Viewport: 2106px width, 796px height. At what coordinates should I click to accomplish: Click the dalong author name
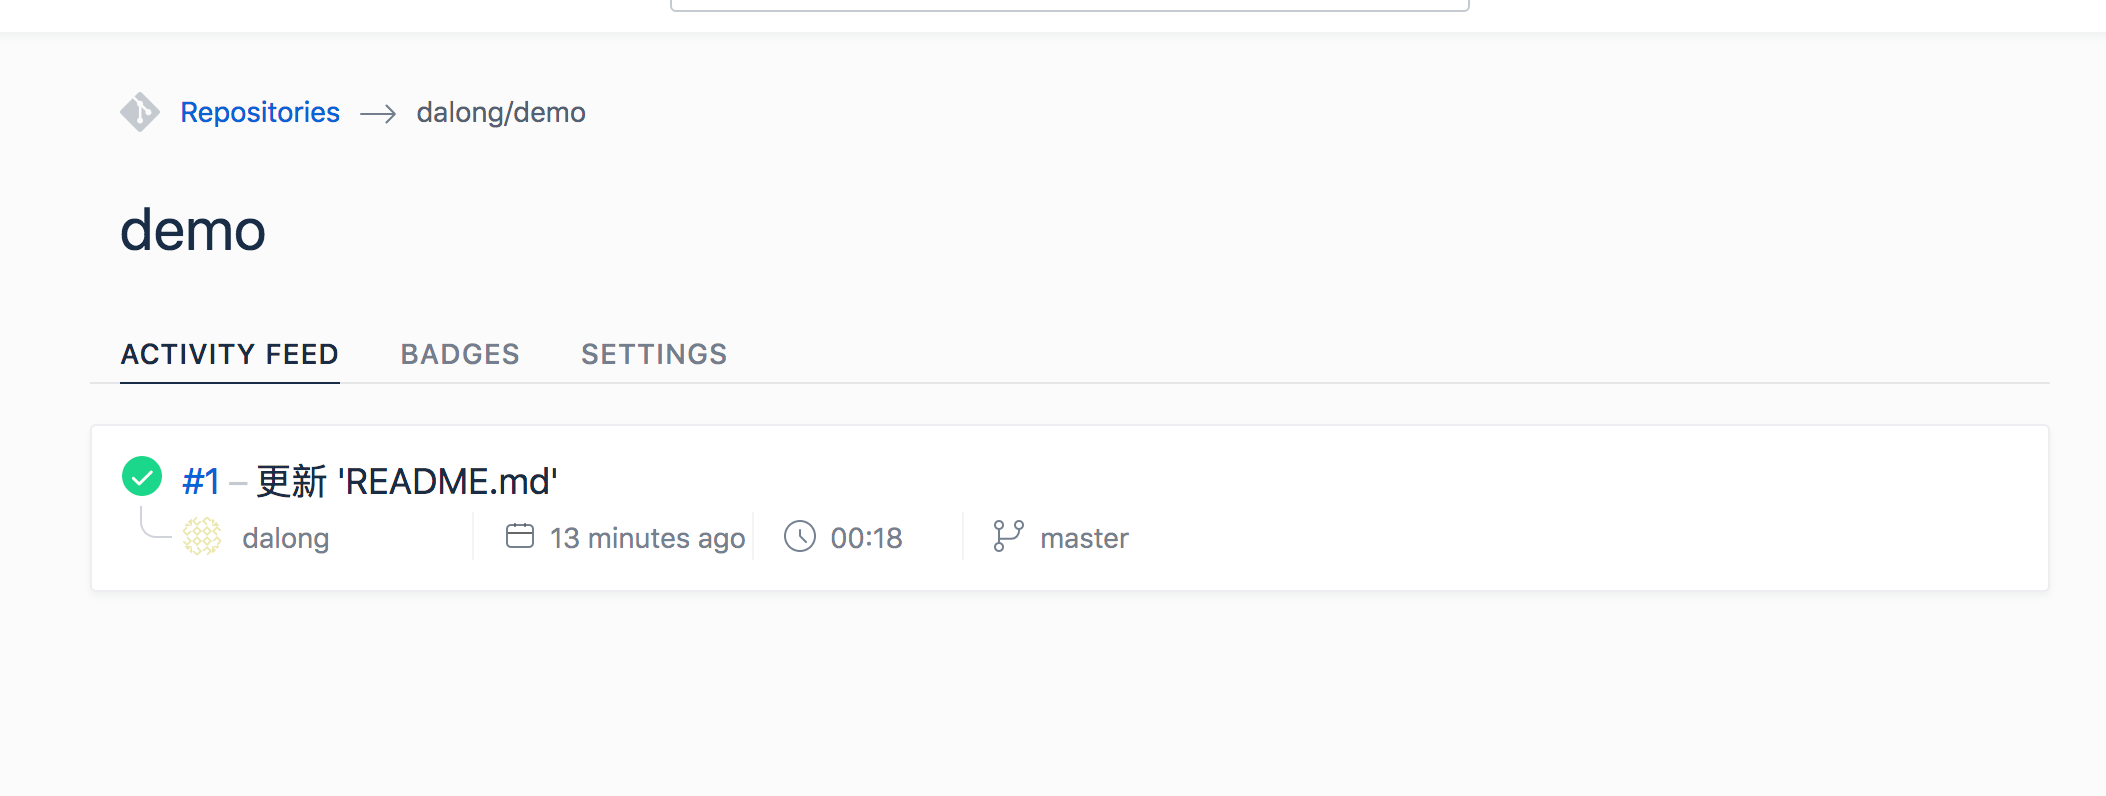285,538
